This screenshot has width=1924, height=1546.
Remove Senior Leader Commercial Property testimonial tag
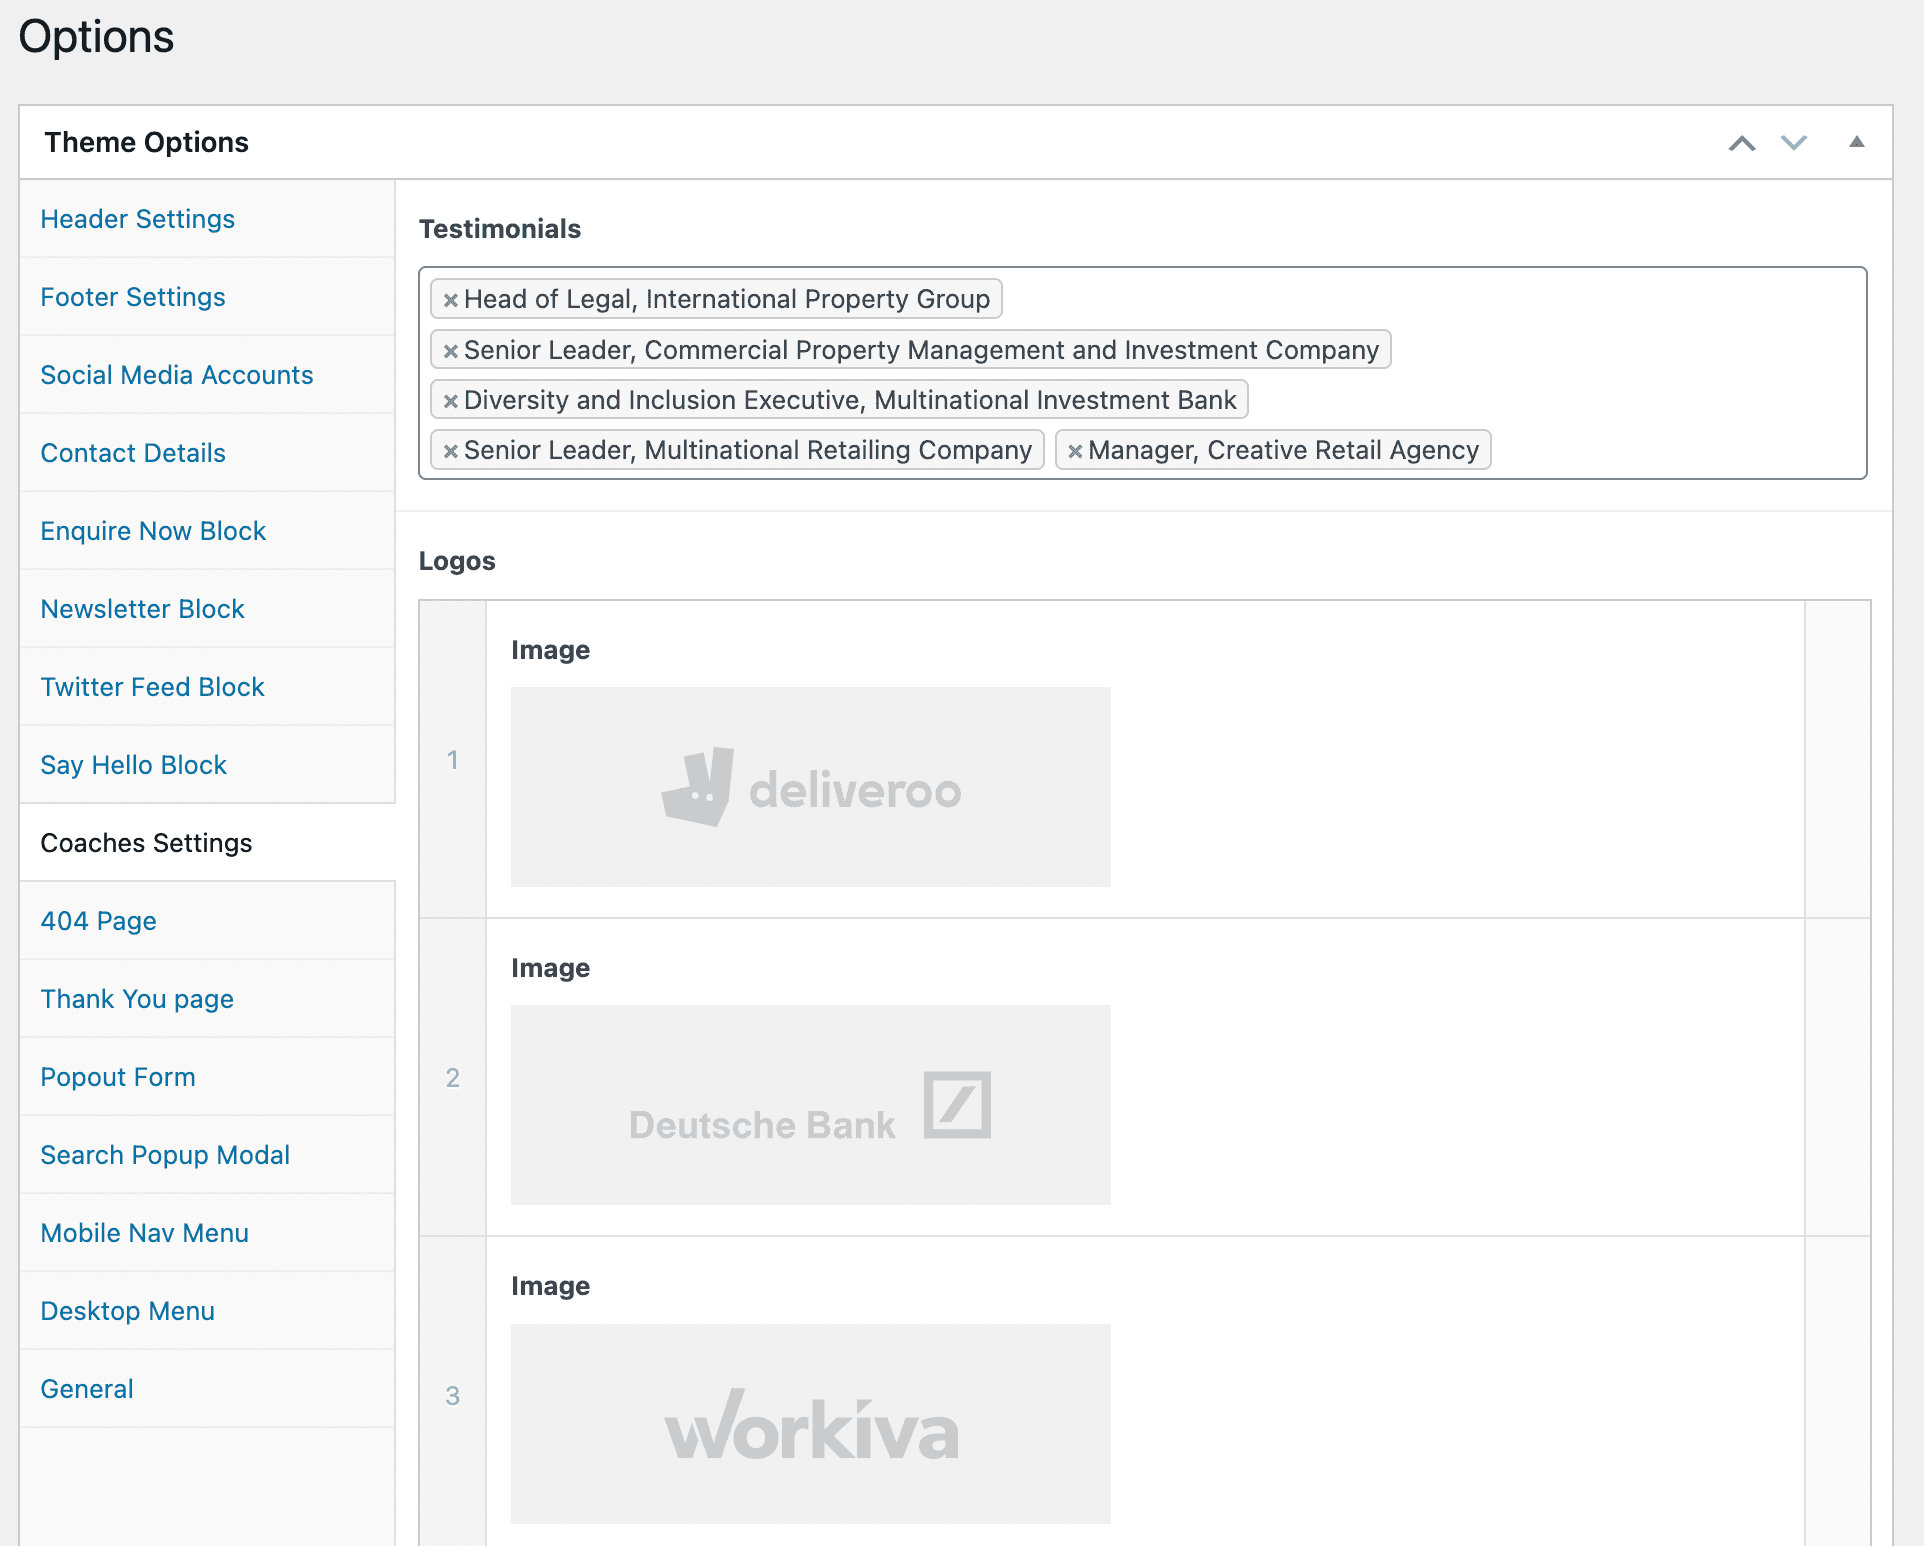451,351
